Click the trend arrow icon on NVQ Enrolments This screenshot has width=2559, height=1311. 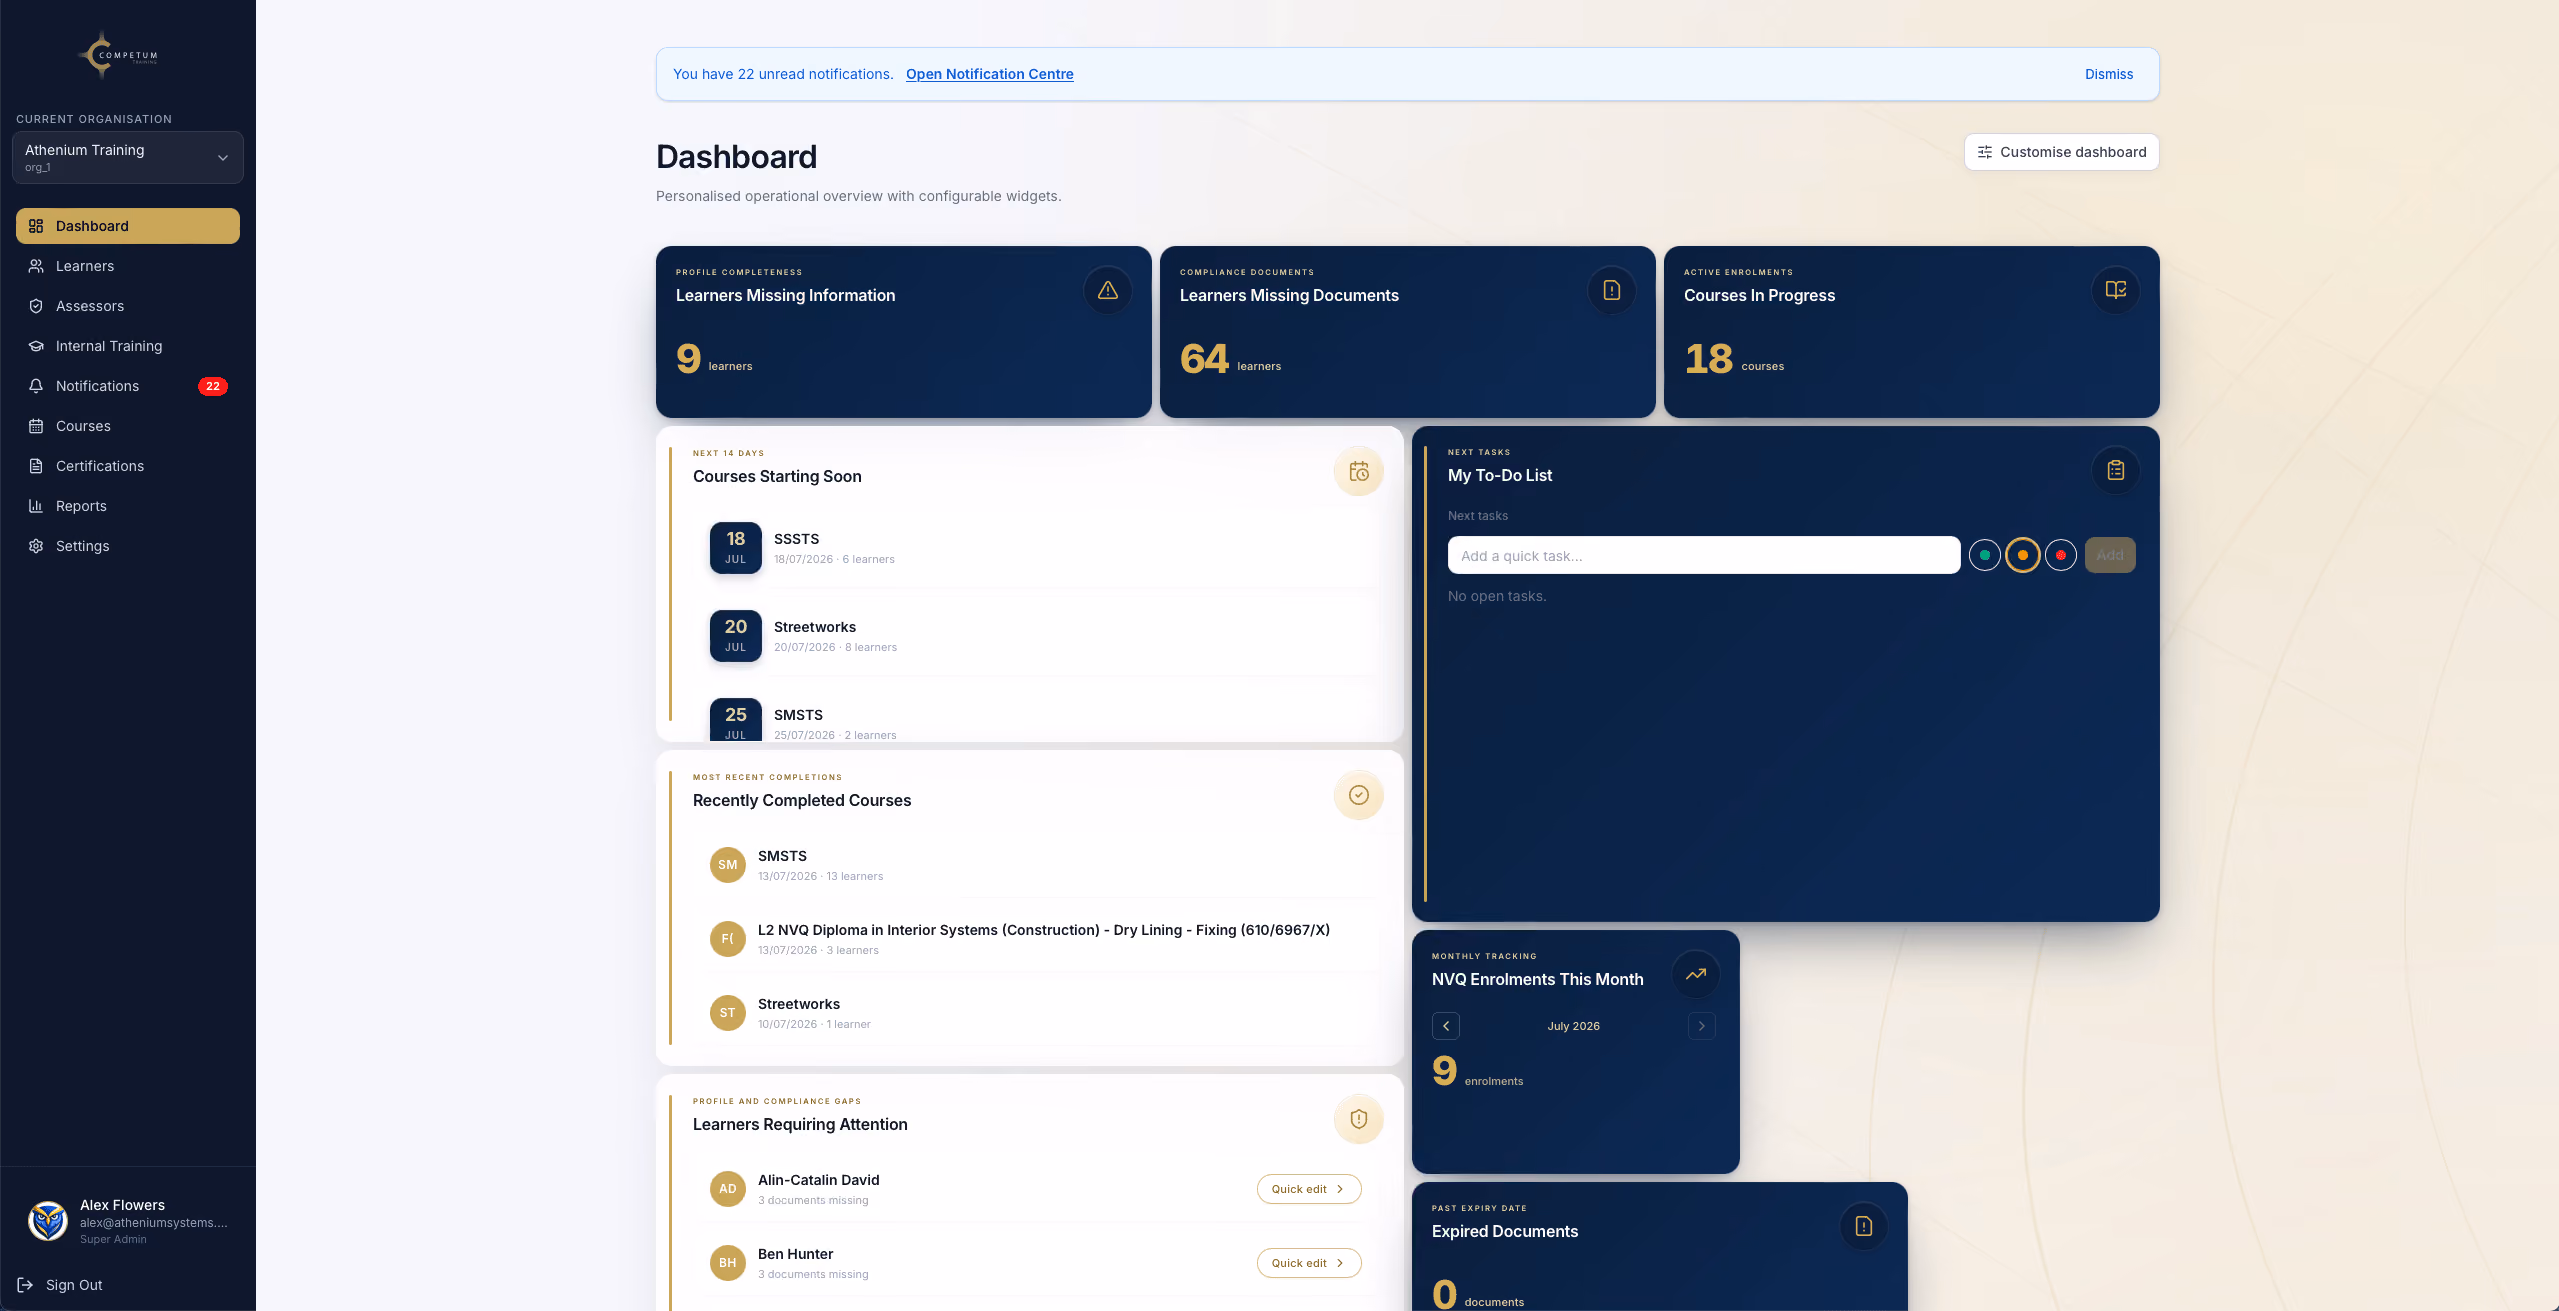[x=1695, y=974]
